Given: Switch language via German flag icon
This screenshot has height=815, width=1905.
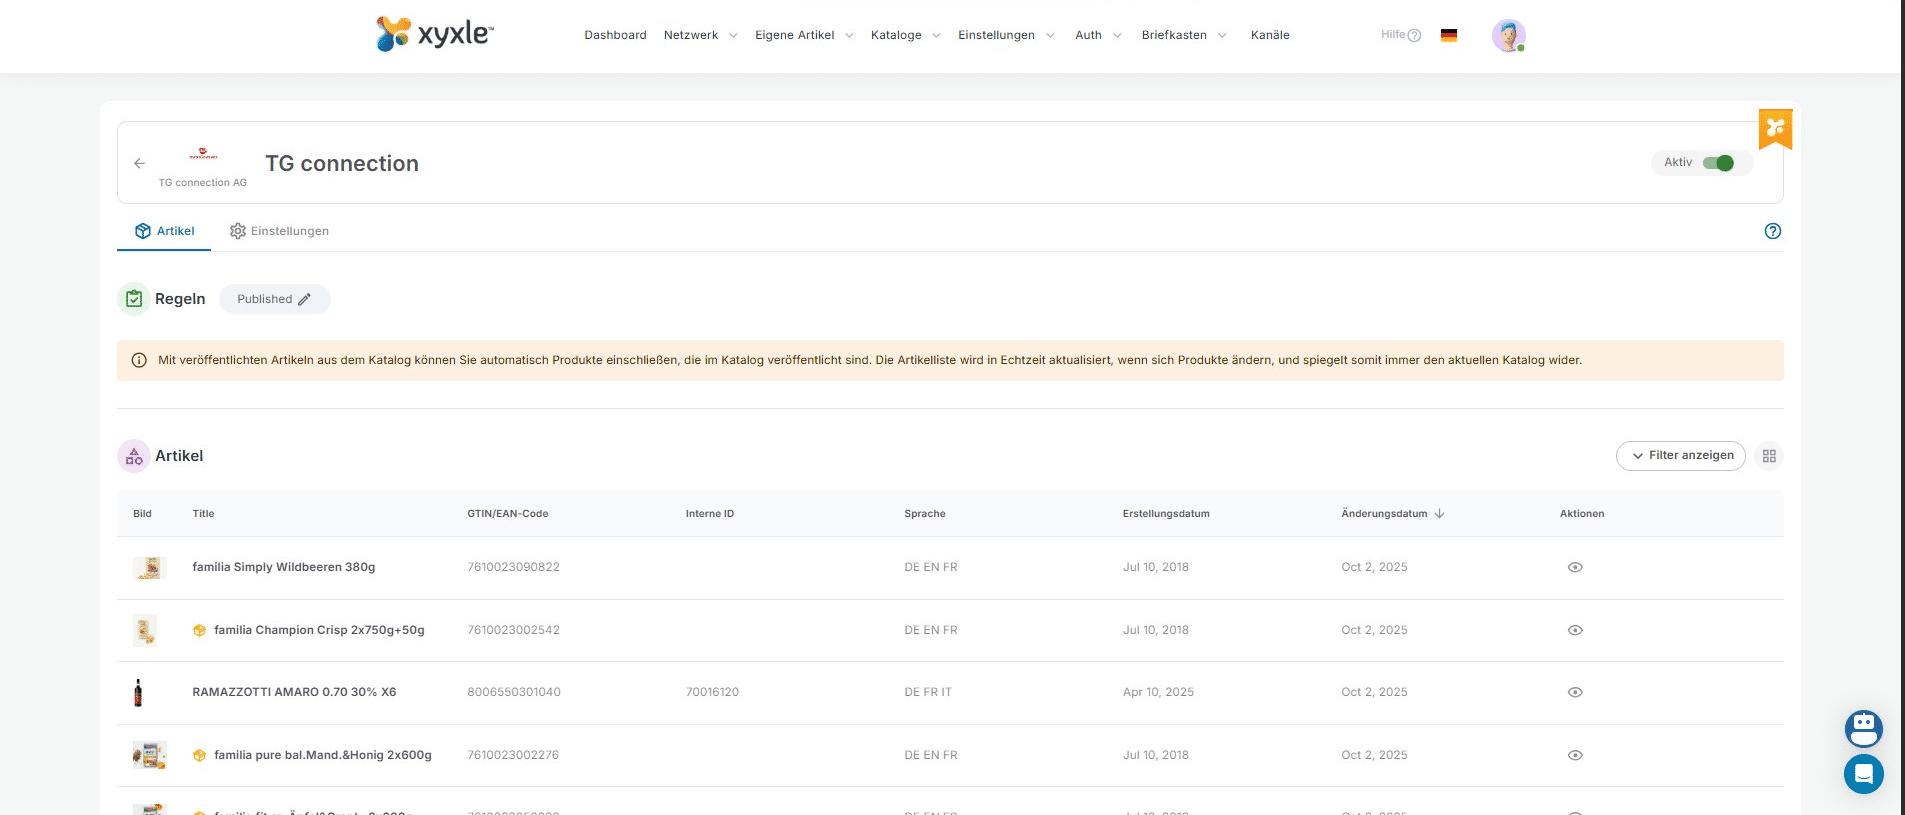Looking at the screenshot, I should [1449, 35].
